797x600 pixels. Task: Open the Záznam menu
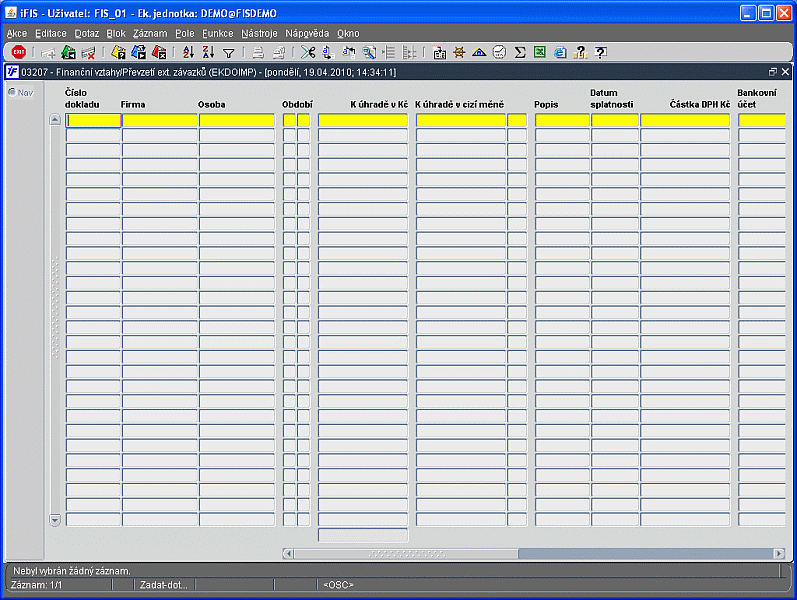pos(150,34)
